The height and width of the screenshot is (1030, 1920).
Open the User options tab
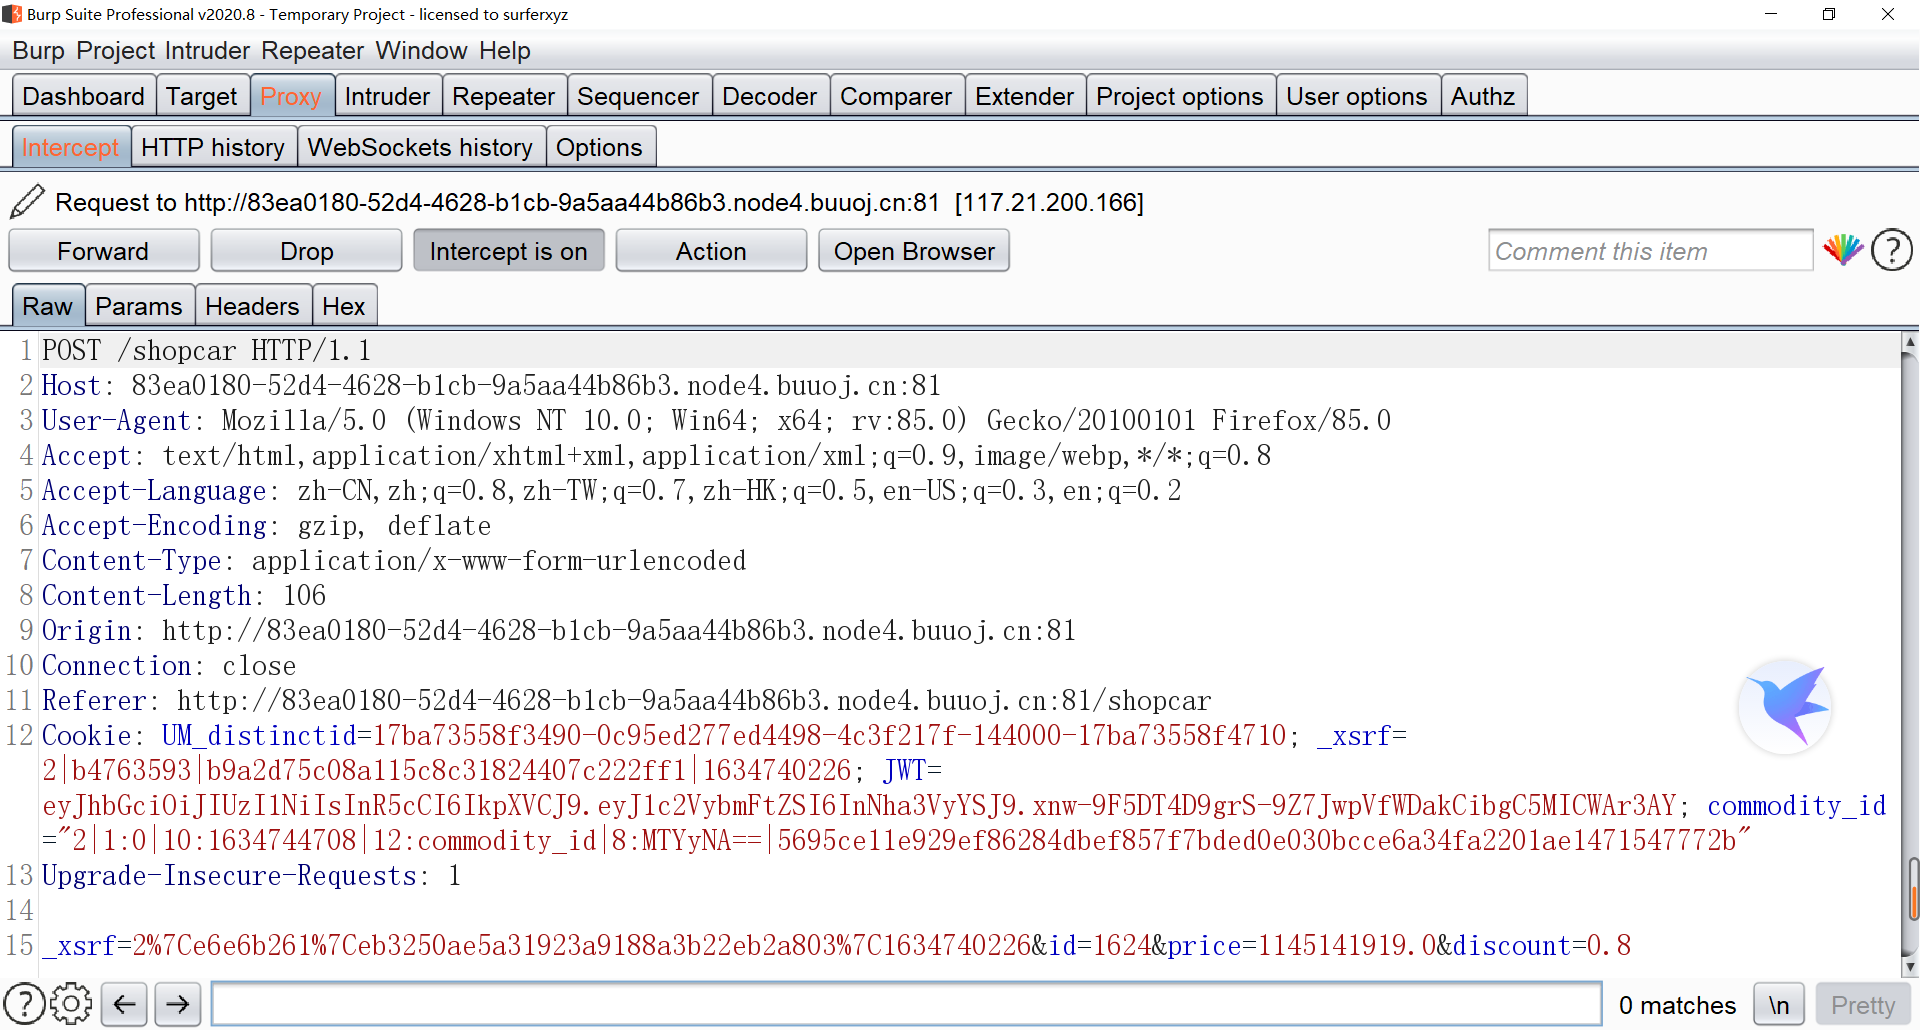tap(1357, 96)
